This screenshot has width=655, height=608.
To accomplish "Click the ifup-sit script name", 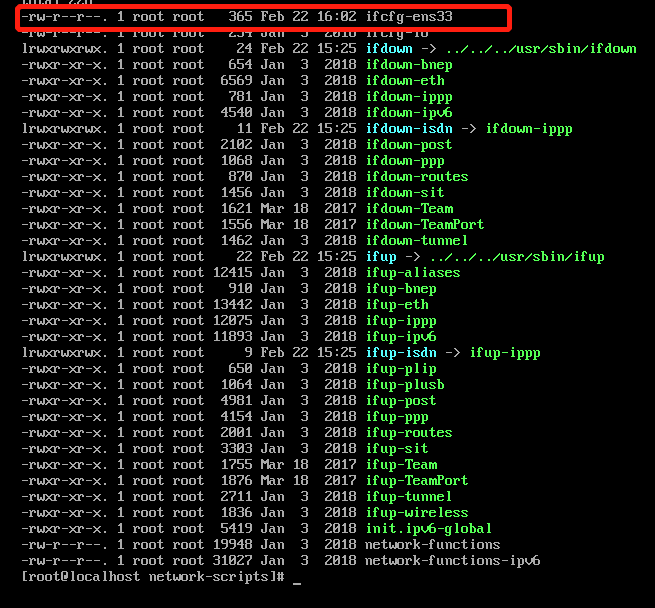I will click(397, 449).
